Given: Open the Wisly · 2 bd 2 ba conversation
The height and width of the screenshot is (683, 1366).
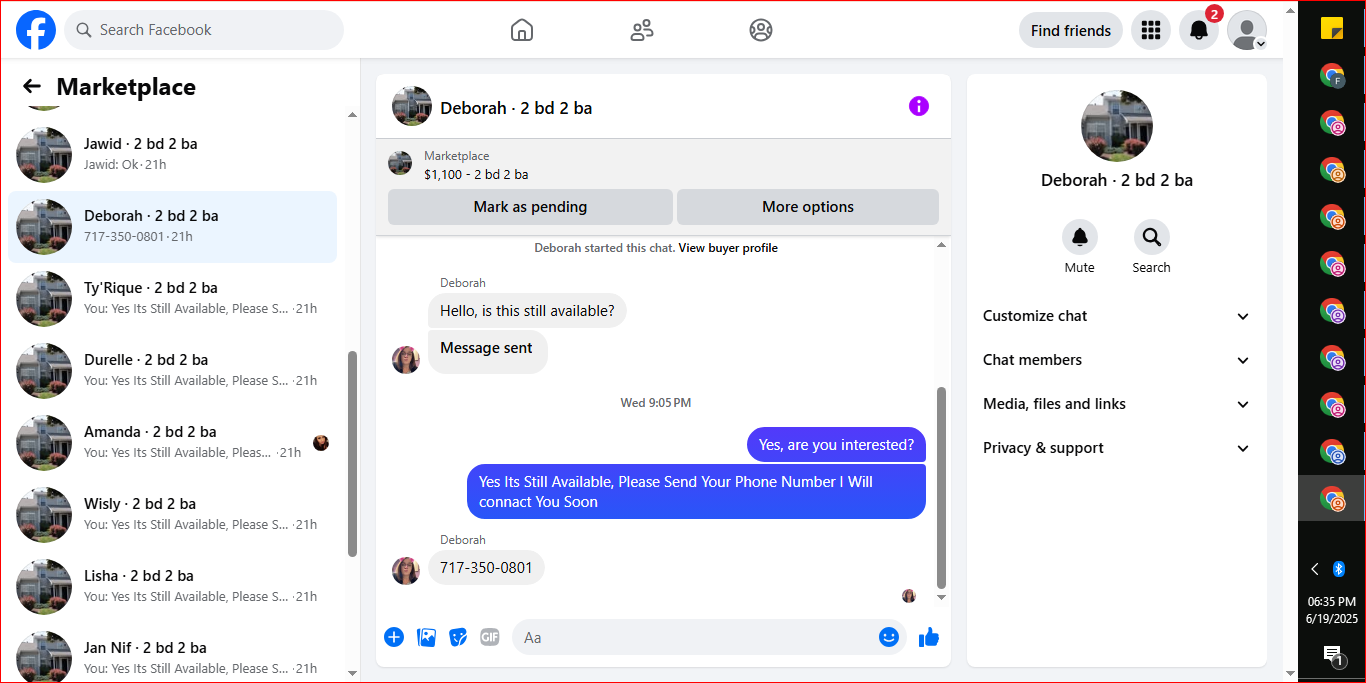Looking at the screenshot, I should [172, 515].
